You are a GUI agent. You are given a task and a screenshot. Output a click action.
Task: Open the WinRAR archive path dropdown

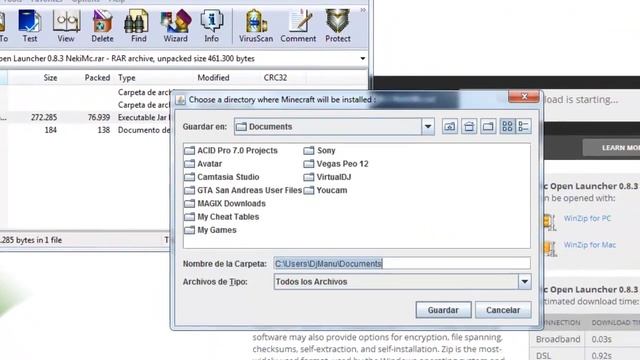[x=362, y=58]
